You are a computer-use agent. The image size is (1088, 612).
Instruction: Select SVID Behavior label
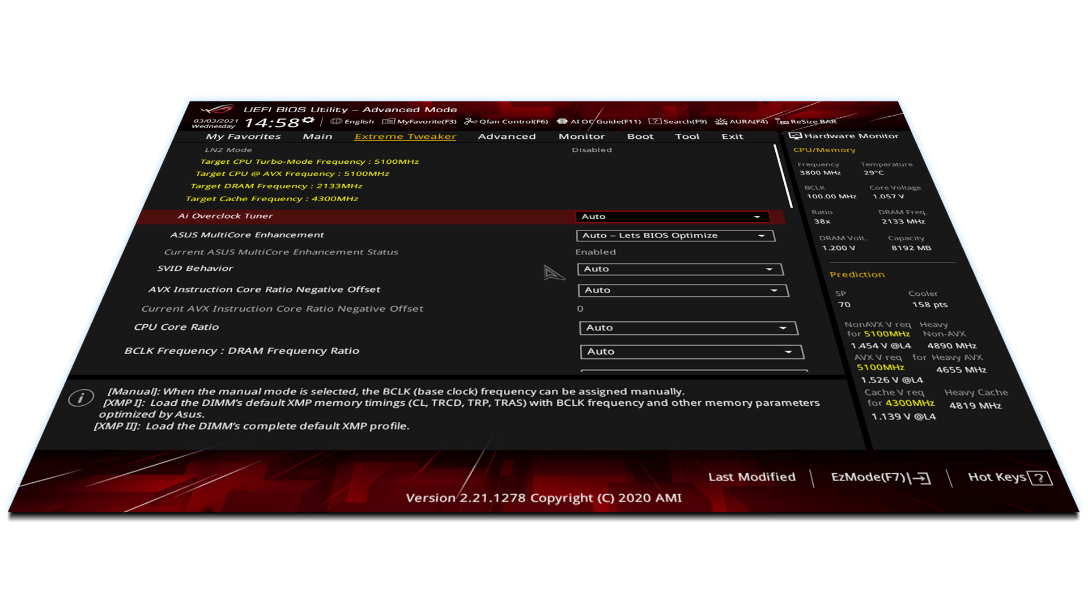point(195,269)
